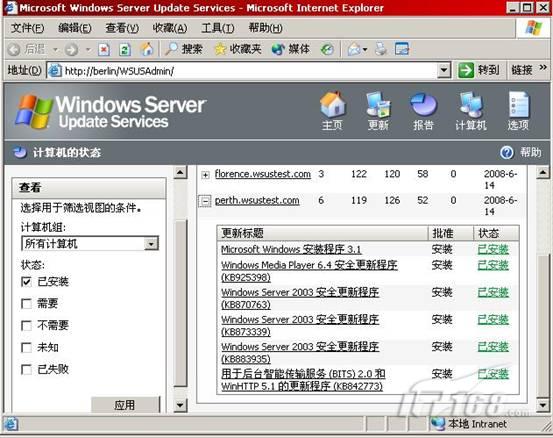
Task: Open the 查看(V) menu
Action: coord(122,28)
